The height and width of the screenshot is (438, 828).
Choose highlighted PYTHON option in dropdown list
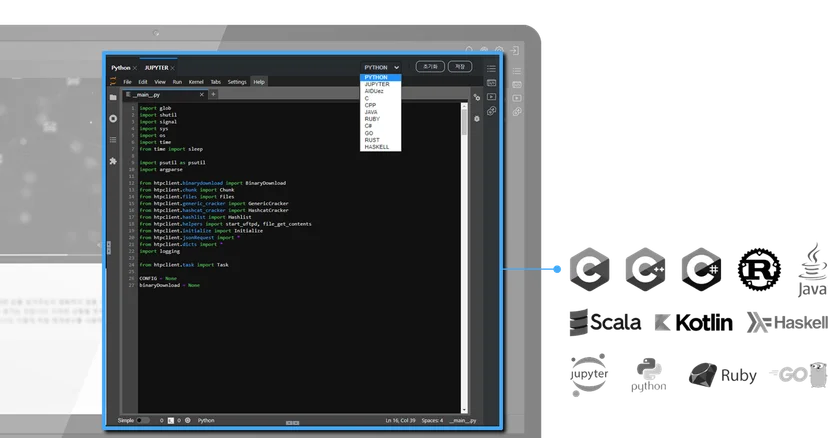tap(380, 77)
